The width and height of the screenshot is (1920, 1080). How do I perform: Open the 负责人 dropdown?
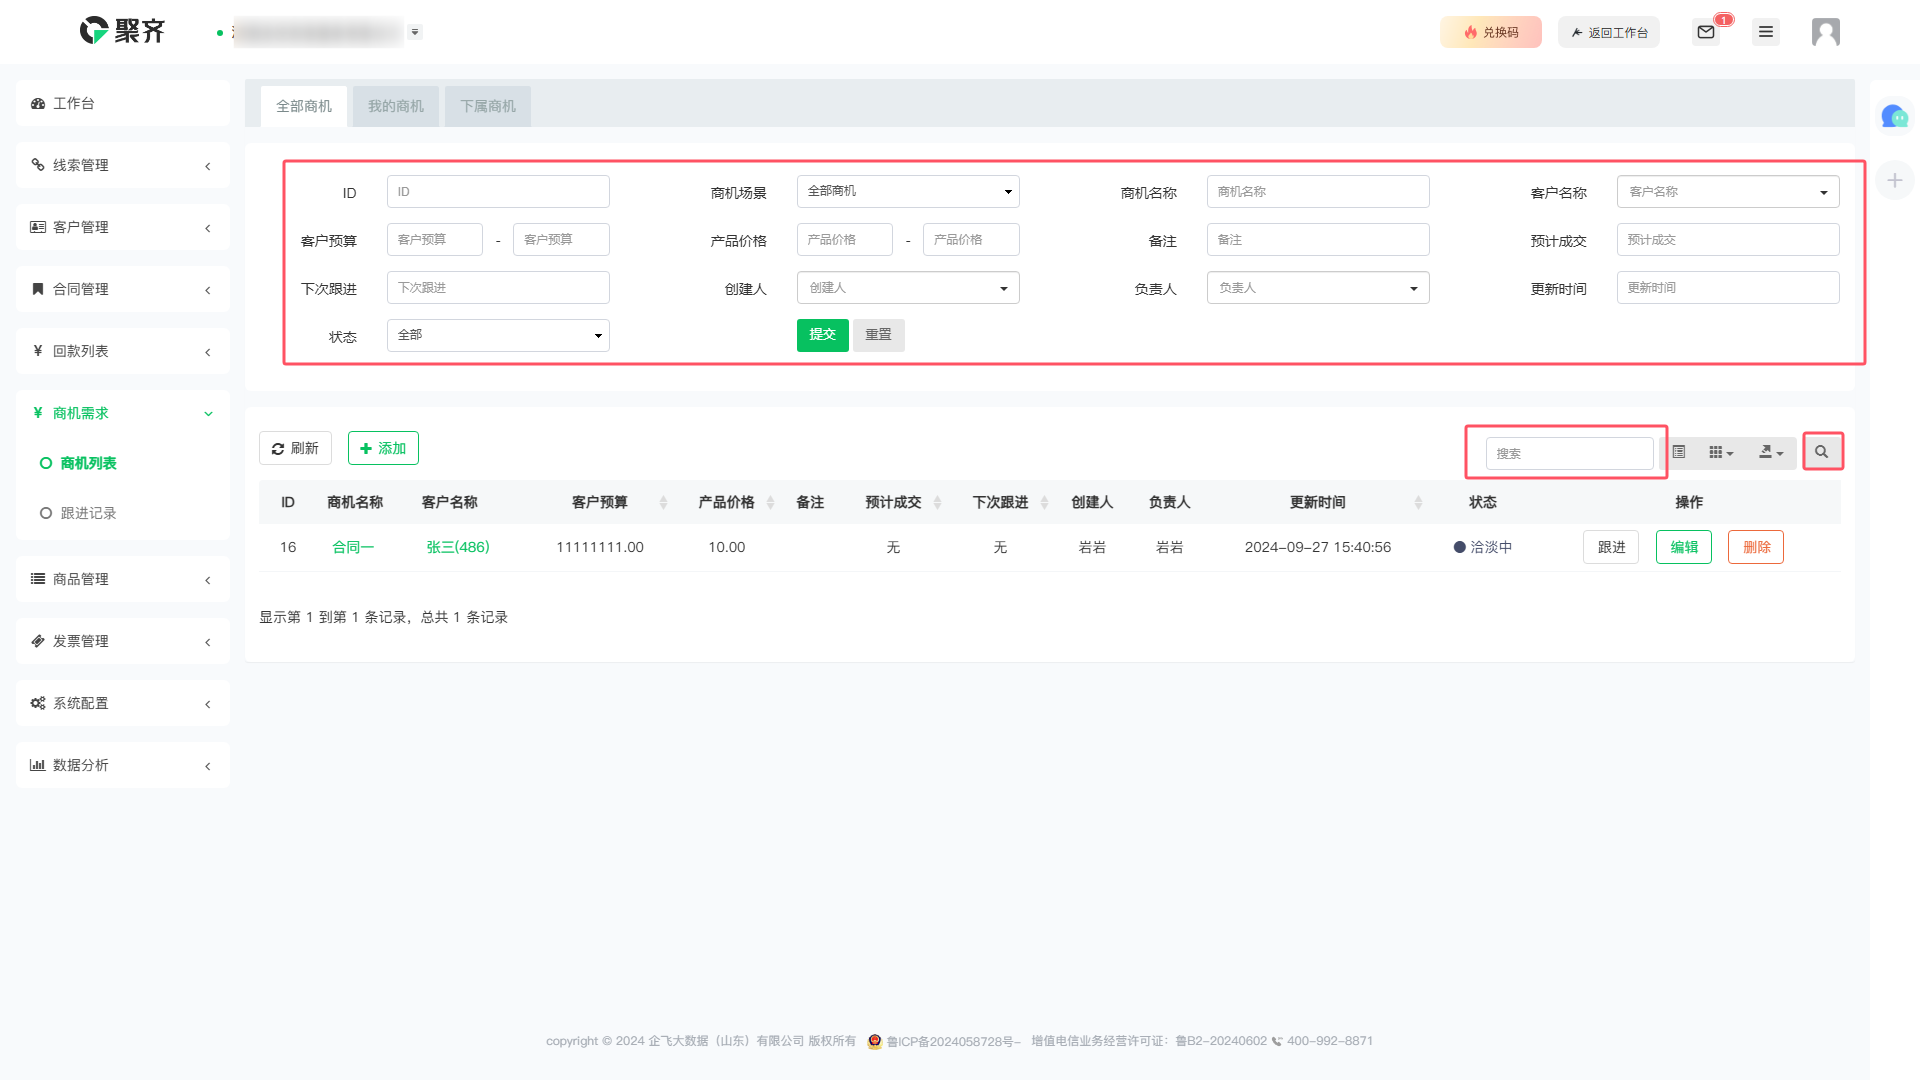click(x=1318, y=288)
